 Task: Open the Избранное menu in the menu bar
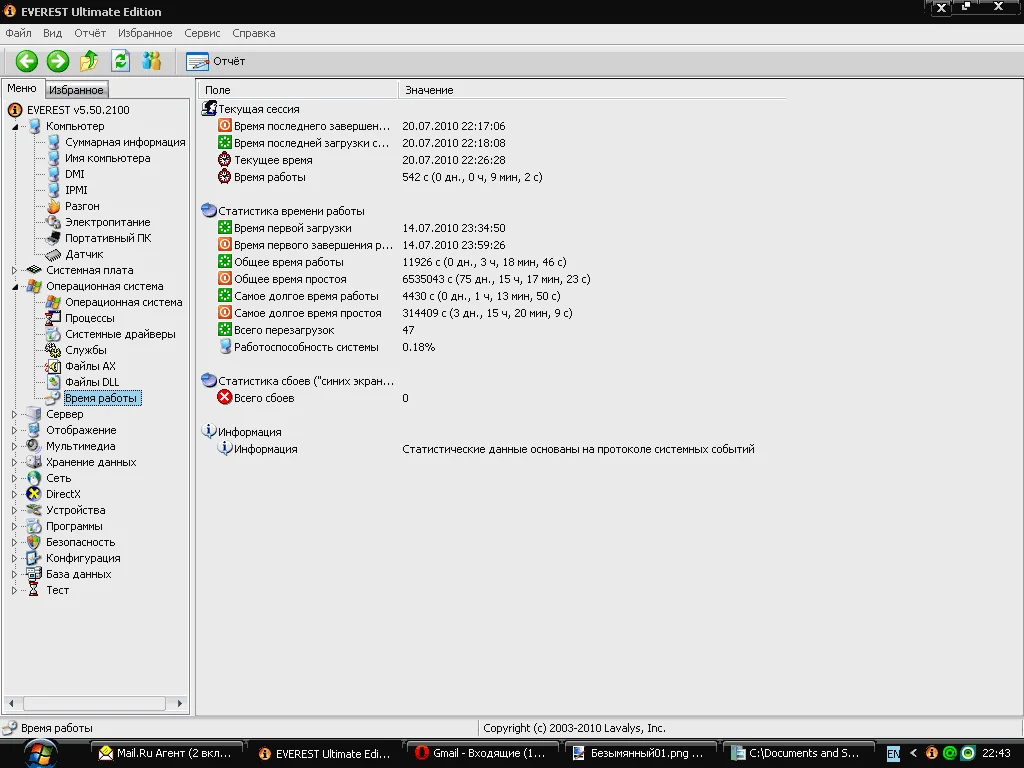pos(145,33)
